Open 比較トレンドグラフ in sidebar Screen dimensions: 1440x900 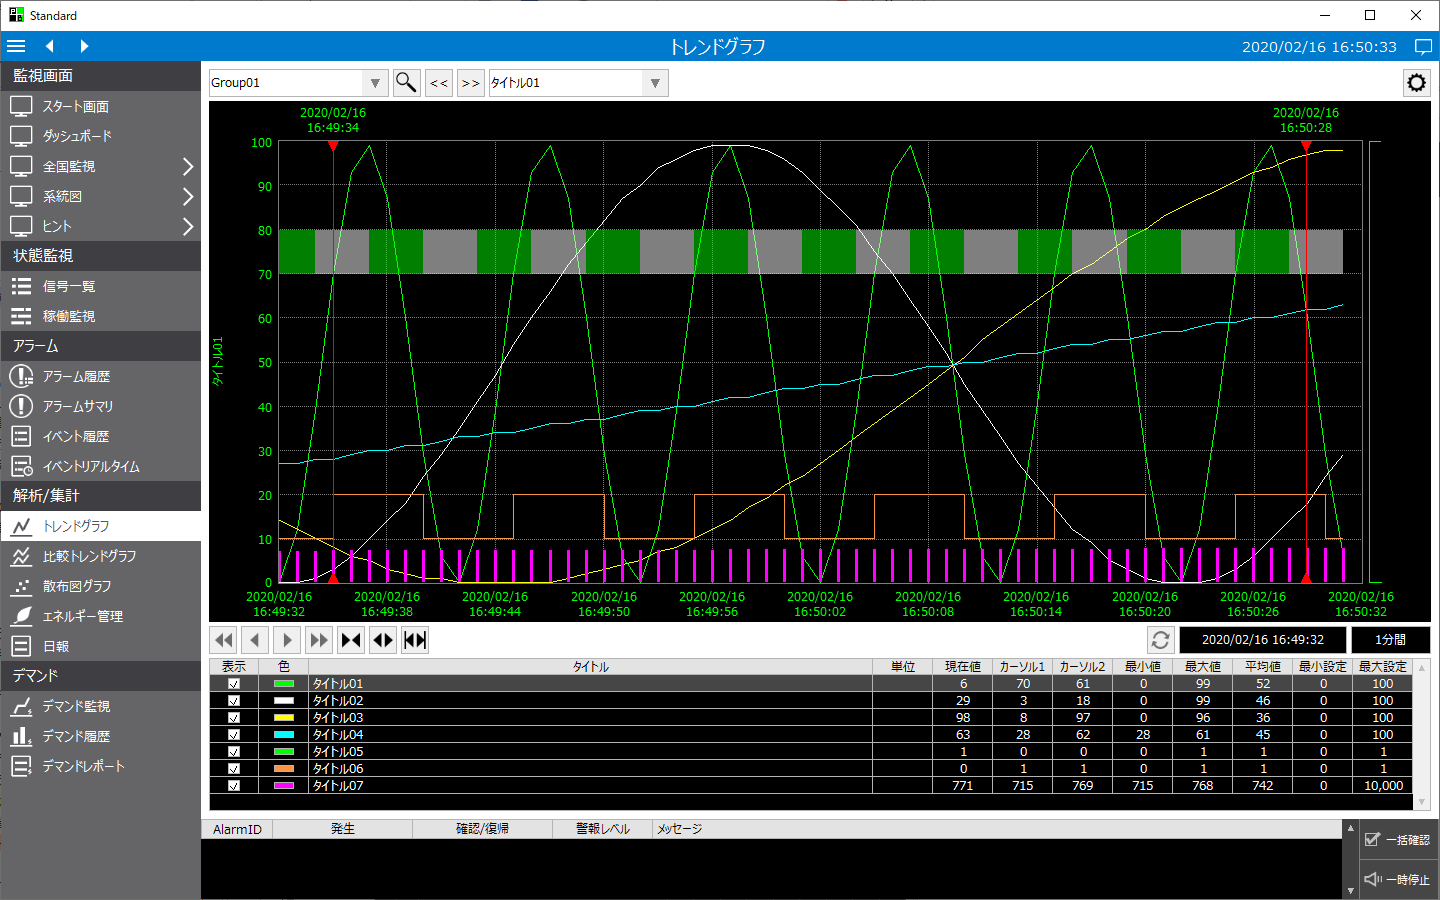[x=89, y=556]
